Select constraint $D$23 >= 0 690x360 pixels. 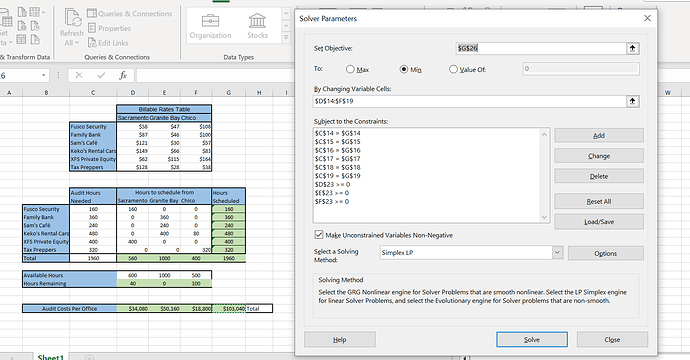(x=332, y=184)
